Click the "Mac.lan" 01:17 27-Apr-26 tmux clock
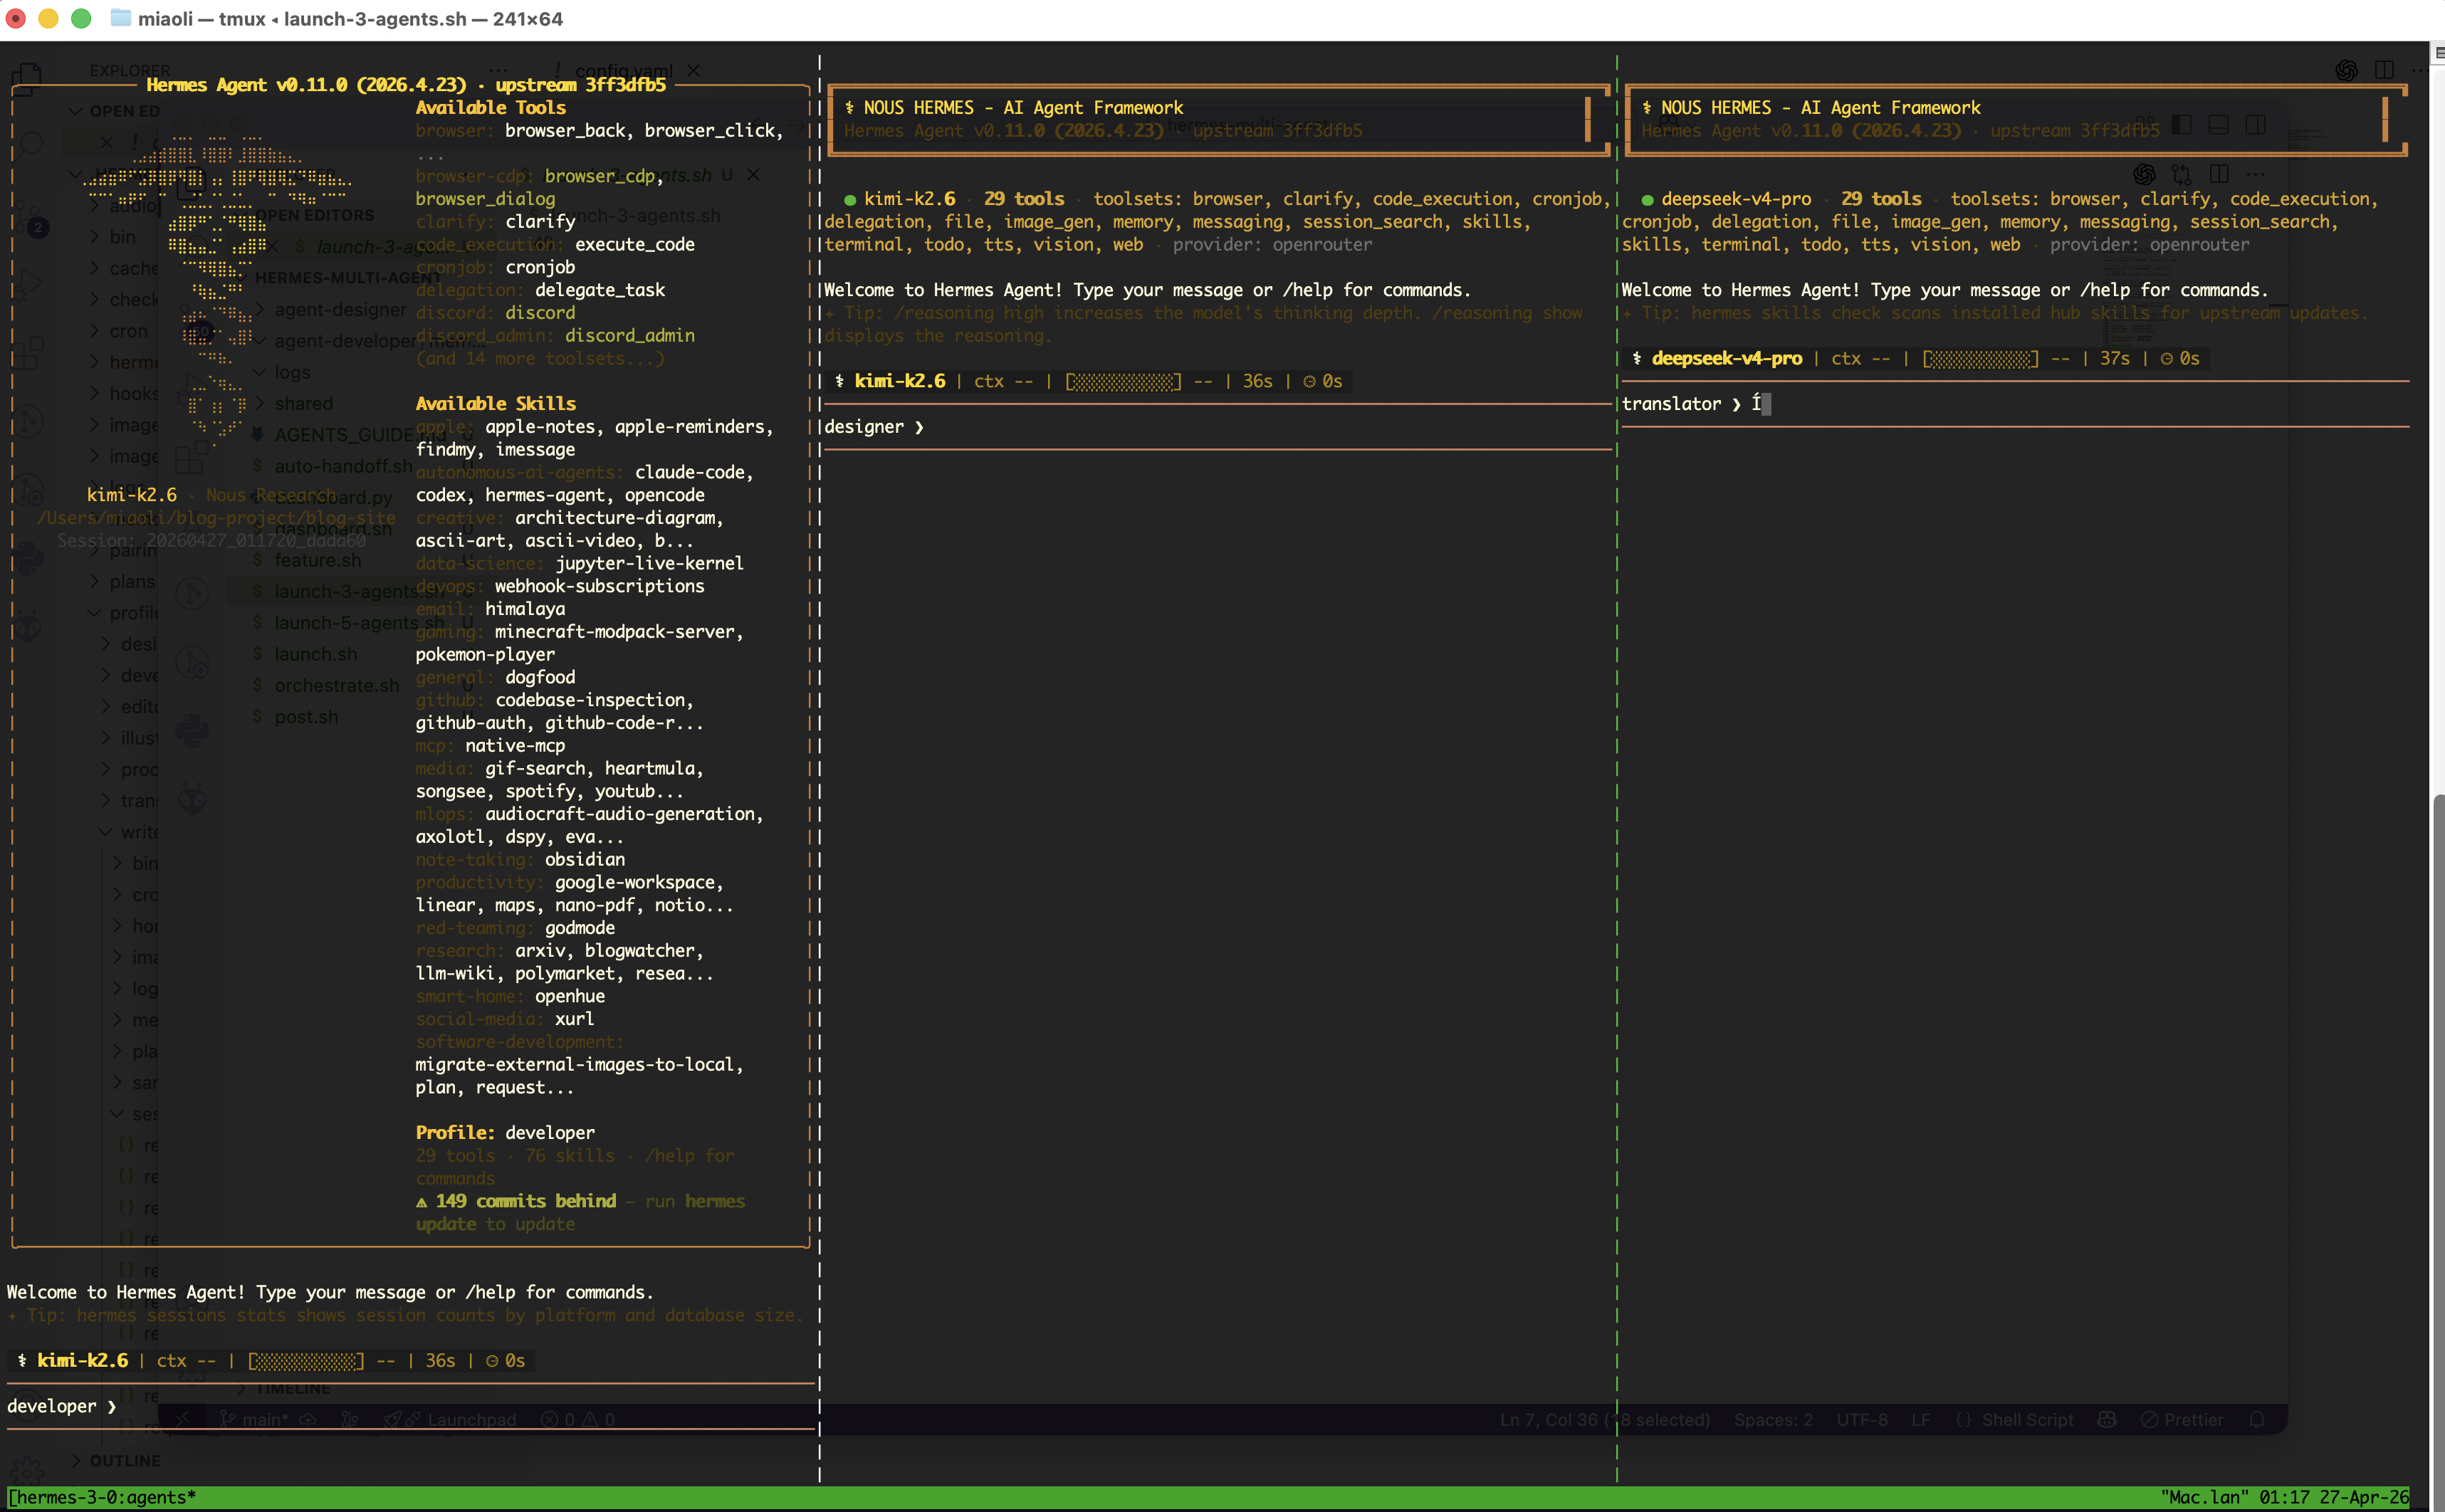 click(x=2284, y=1498)
